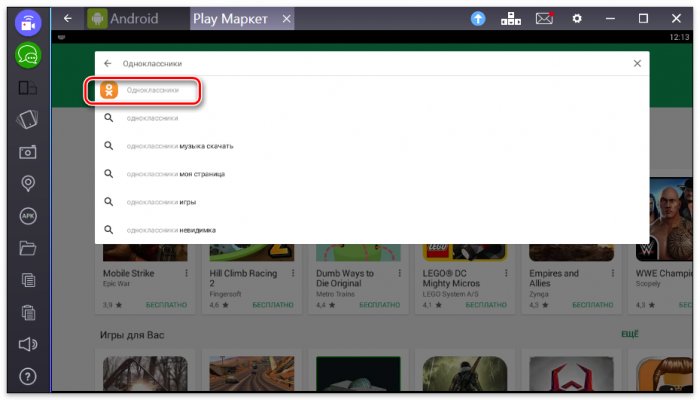Viewport: 700px width, 400px height.
Task: Click the APK install icon
Action: (x=28, y=215)
